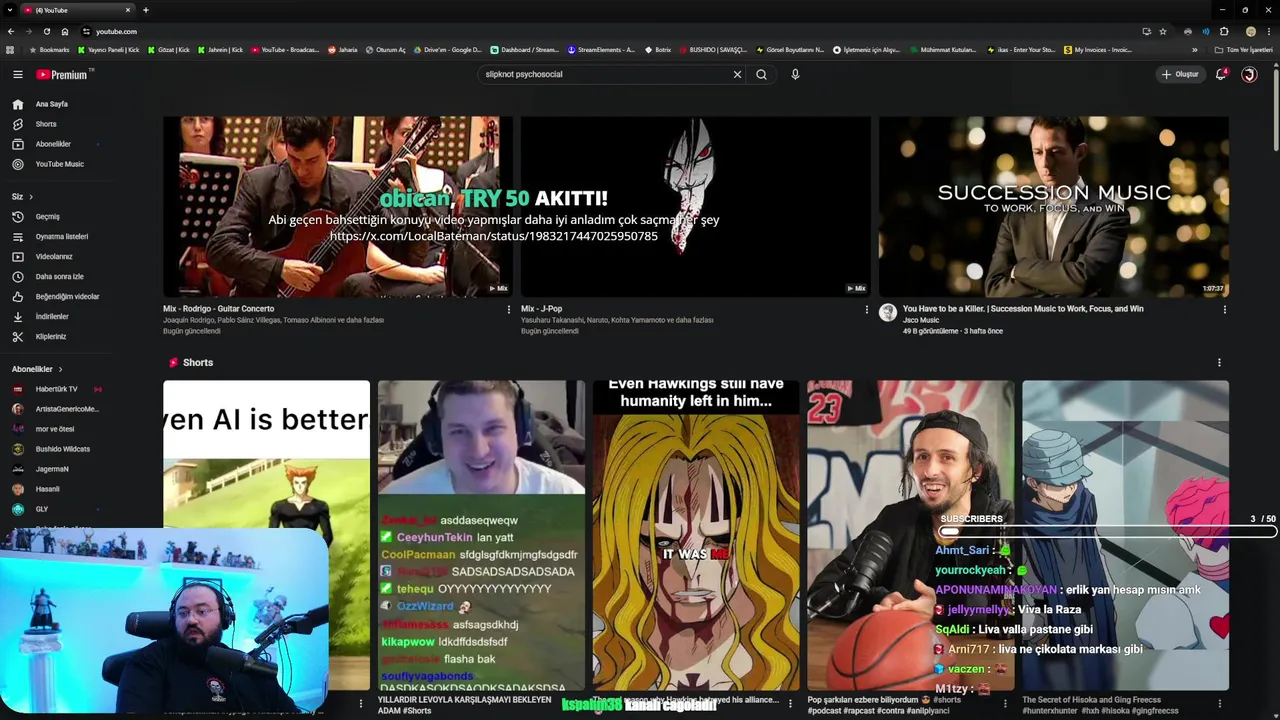Open Chrome three-dot menu
This screenshot has width=1280, height=720.
point(1268,31)
